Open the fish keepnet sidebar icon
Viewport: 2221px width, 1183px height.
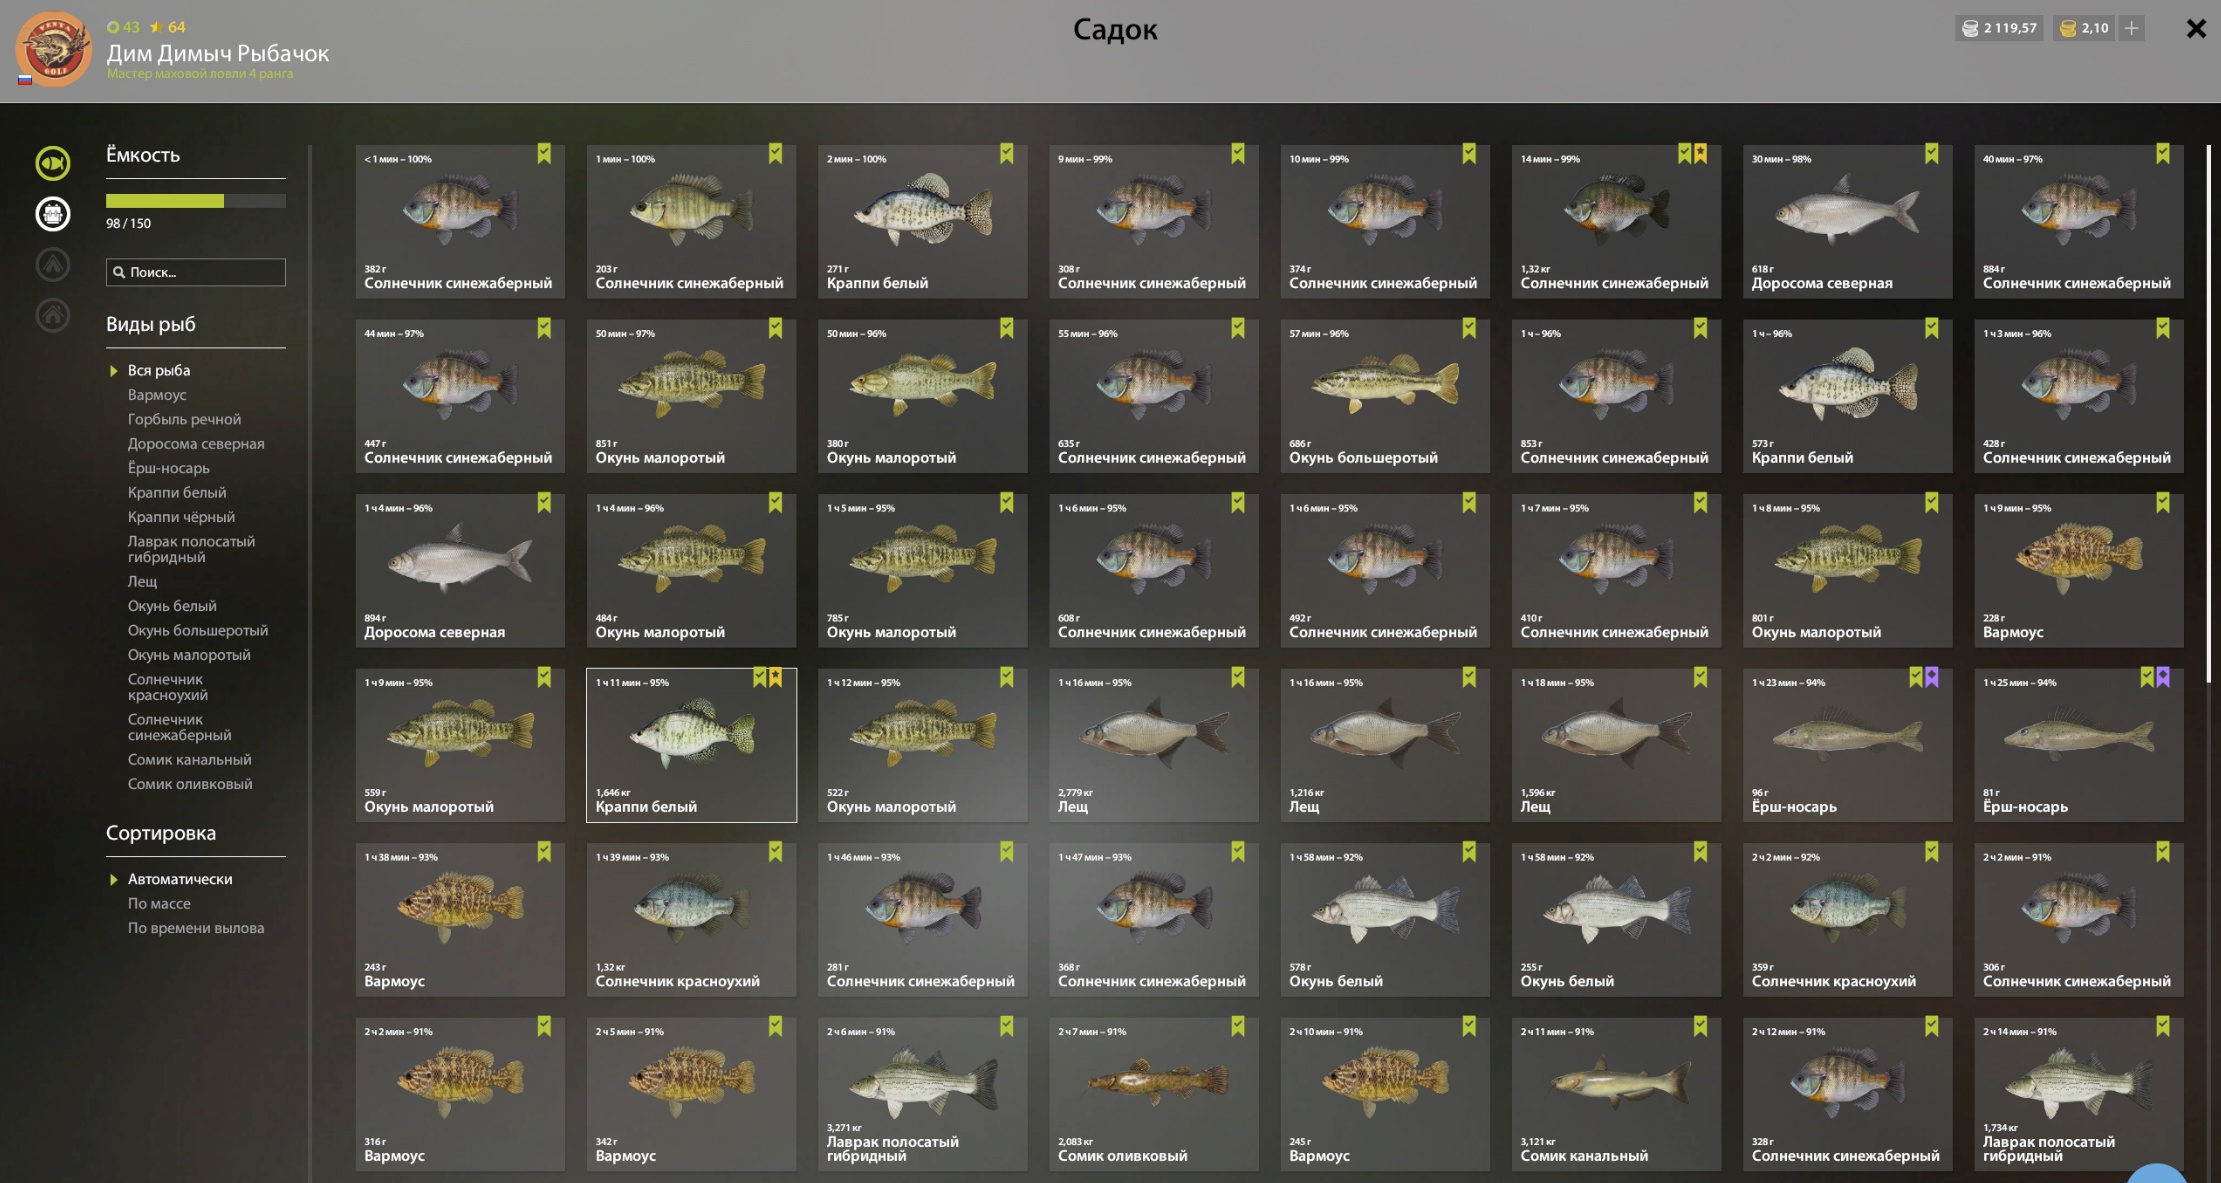[53, 162]
